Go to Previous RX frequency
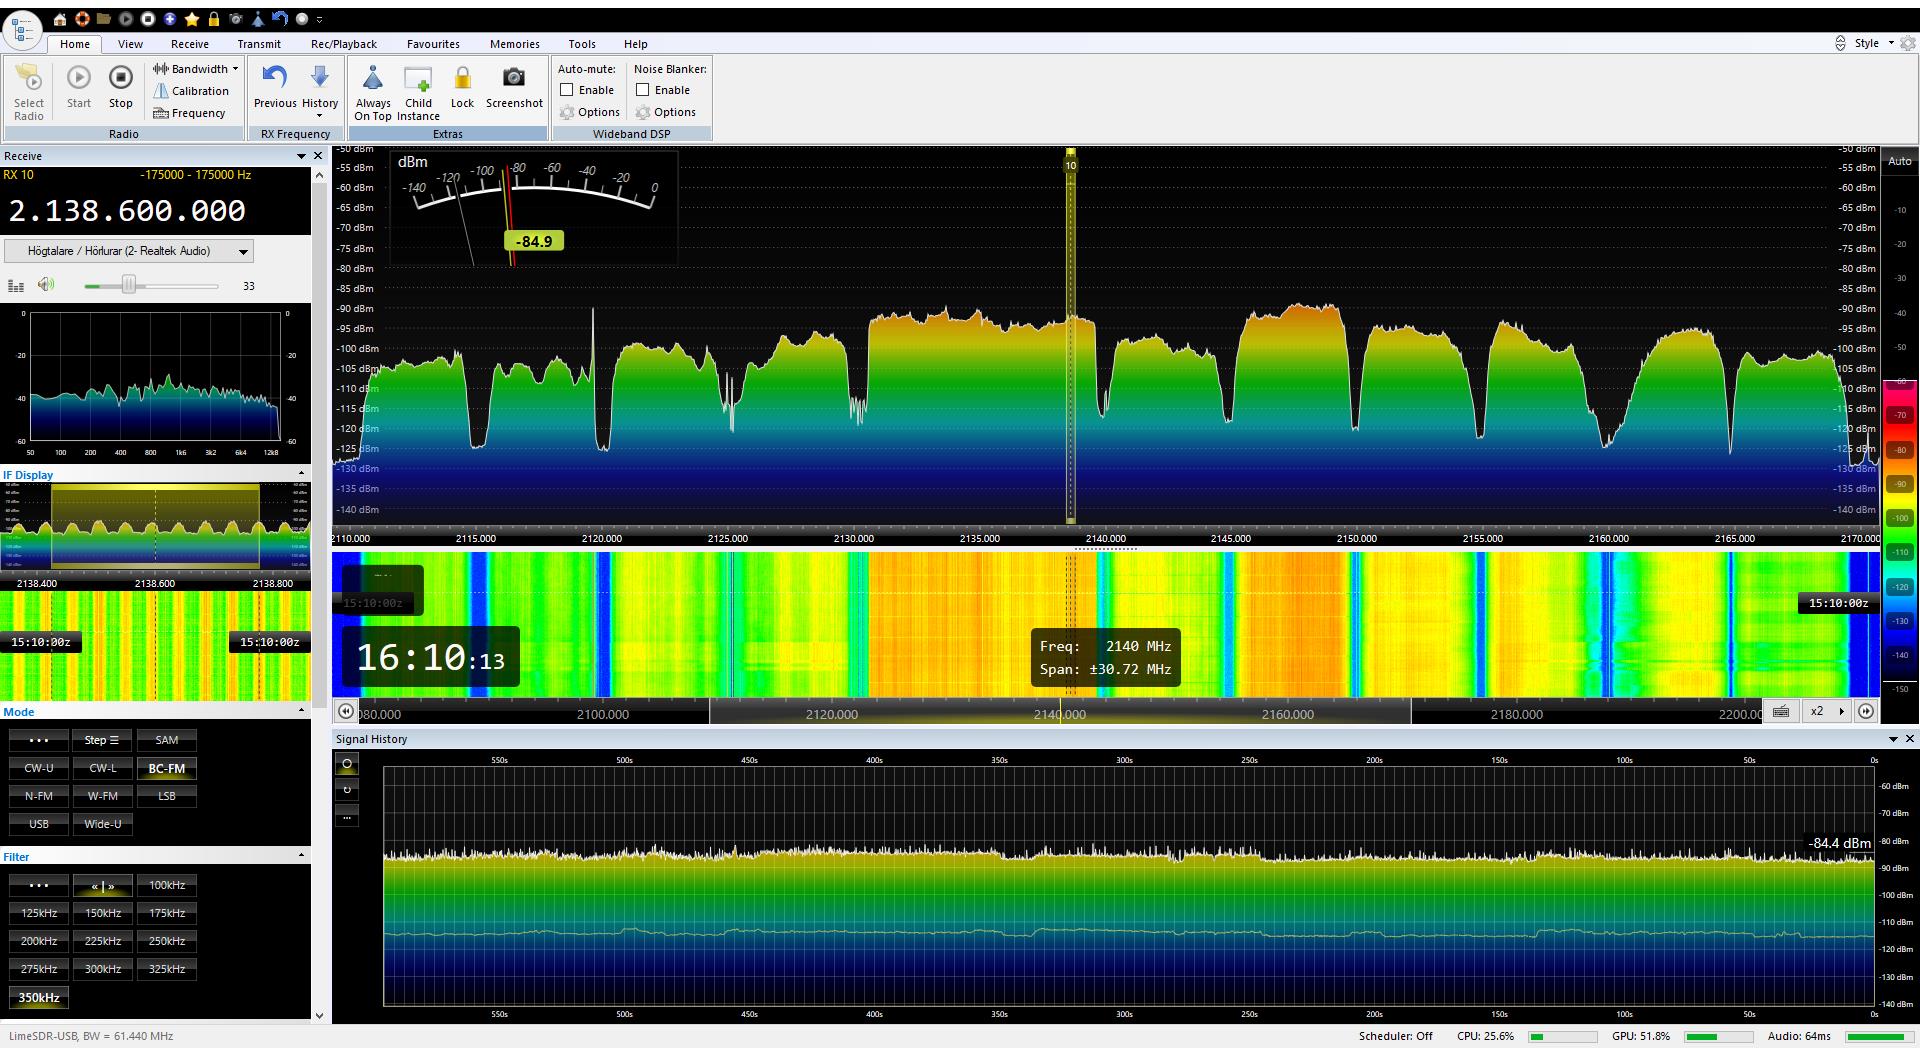 pos(275,79)
